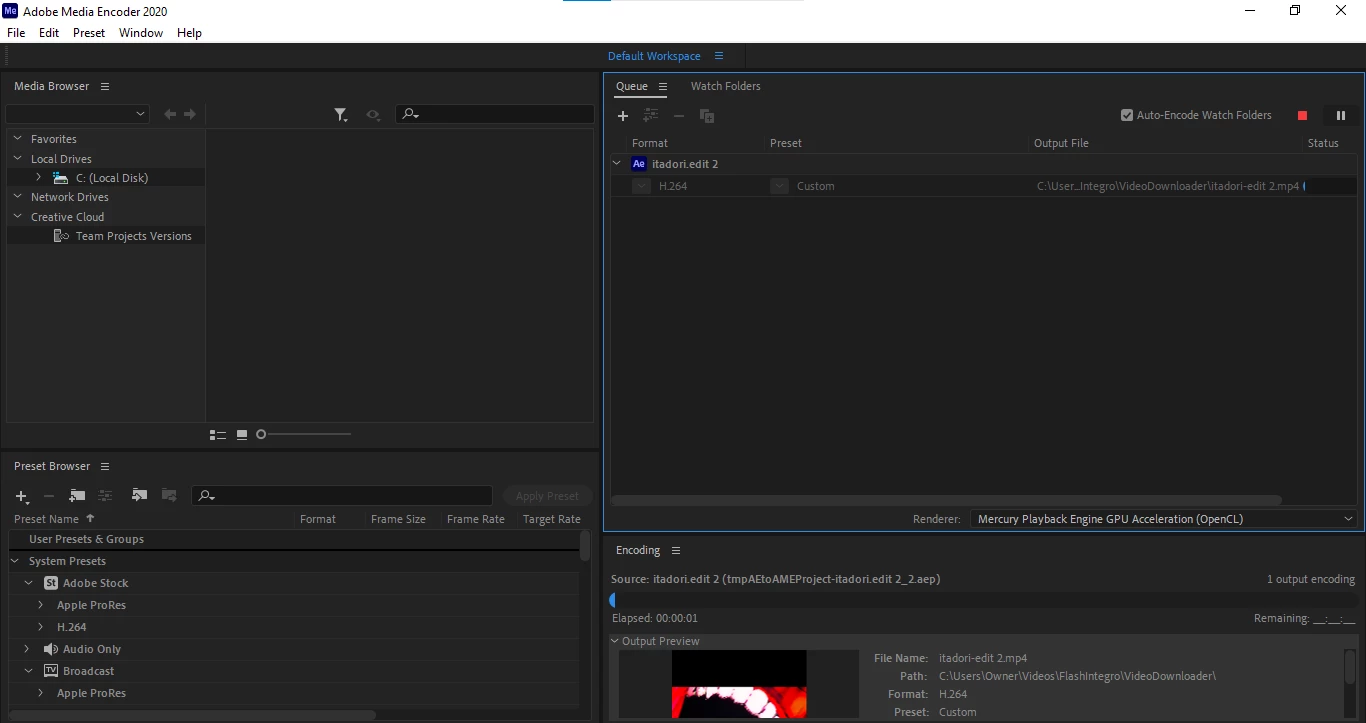Click the Media Browser view eye icon

pyautogui.click(x=373, y=115)
